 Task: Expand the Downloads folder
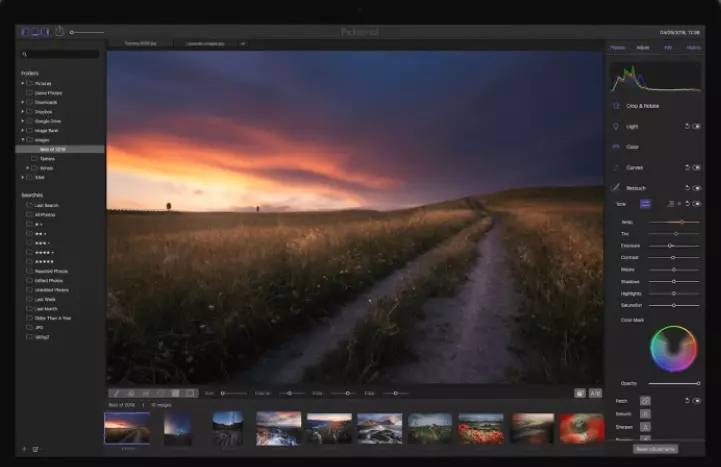click(23, 102)
